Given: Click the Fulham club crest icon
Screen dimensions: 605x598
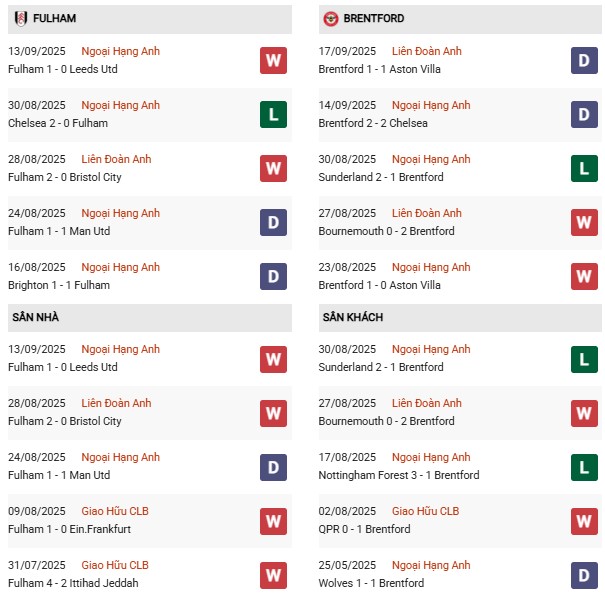Looking at the screenshot, I should pos(21,19).
